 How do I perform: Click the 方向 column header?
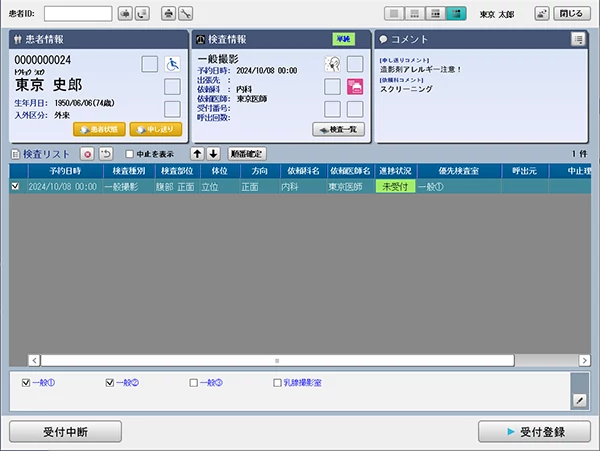(x=260, y=171)
